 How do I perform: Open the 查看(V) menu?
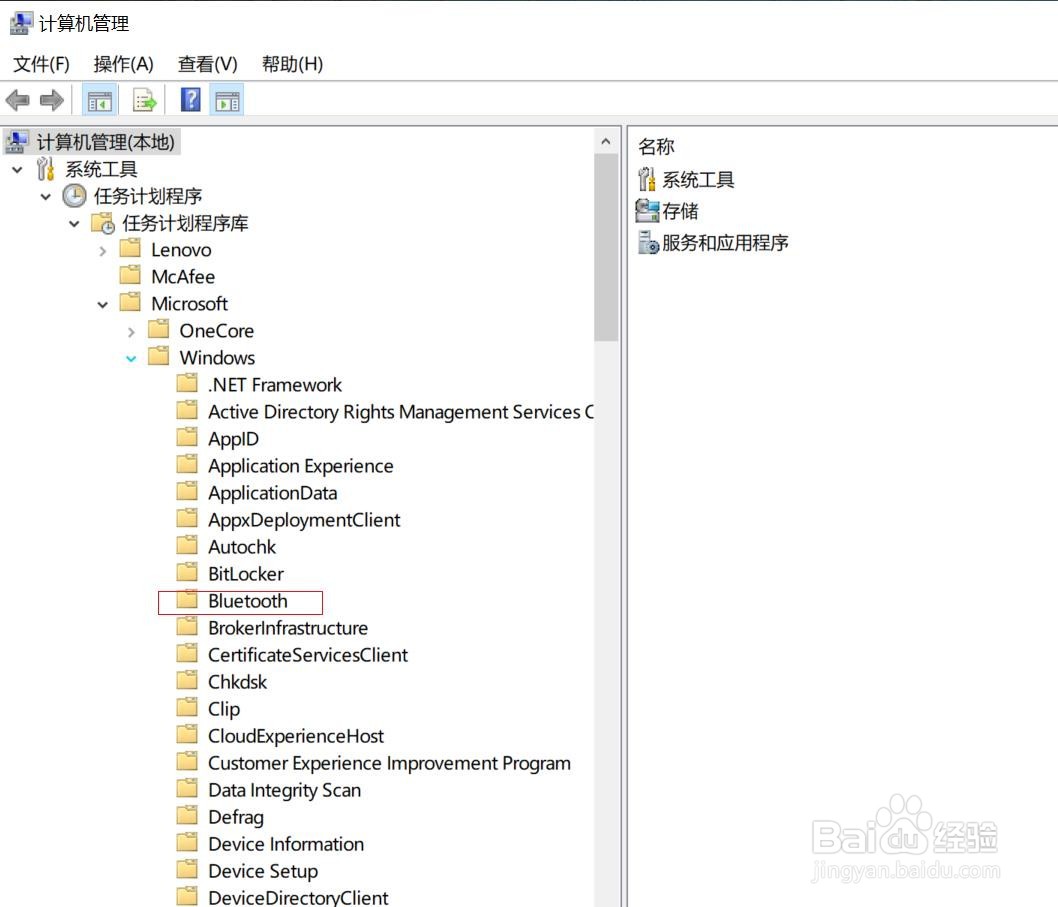tap(208, 64)
